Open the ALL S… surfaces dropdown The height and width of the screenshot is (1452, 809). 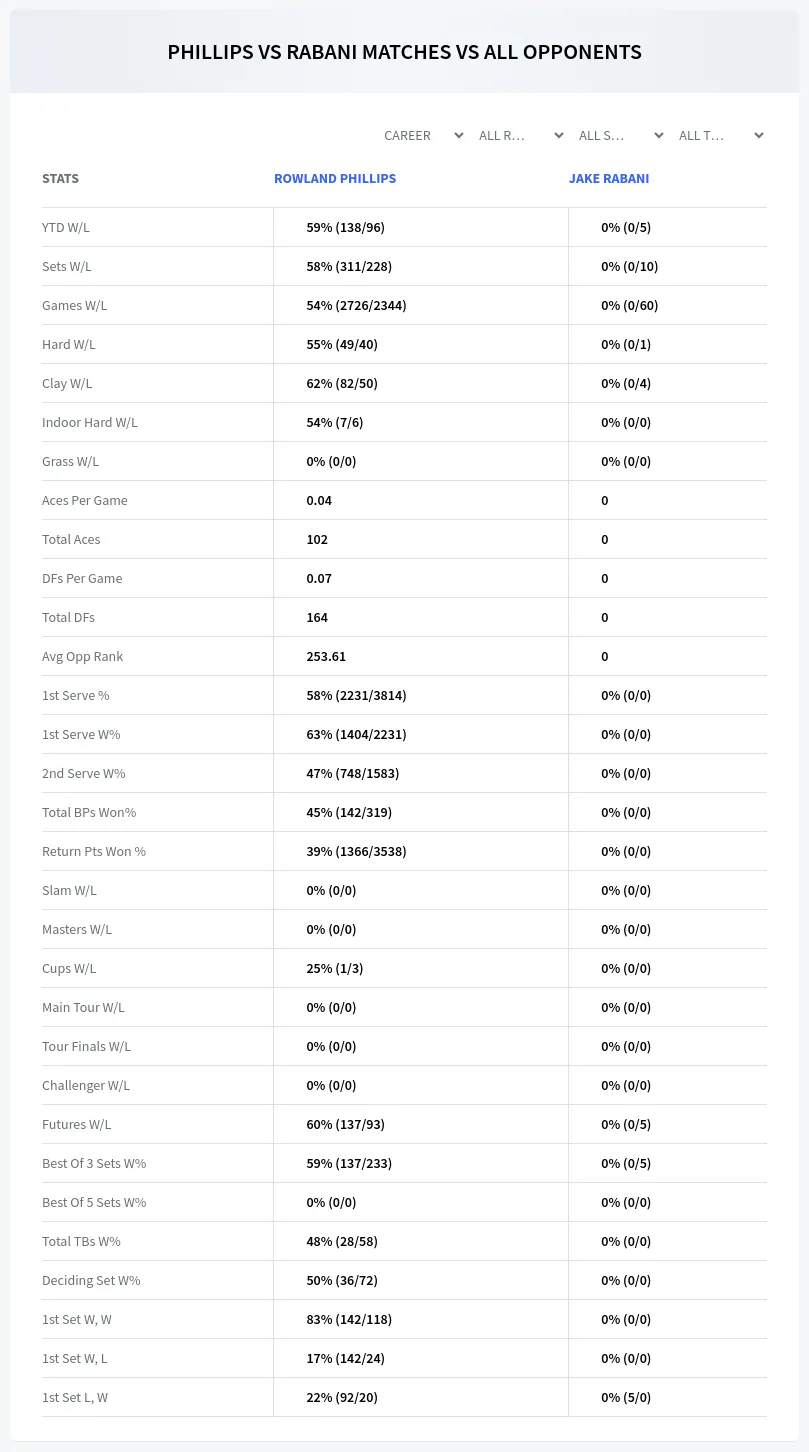pos(621,135)
